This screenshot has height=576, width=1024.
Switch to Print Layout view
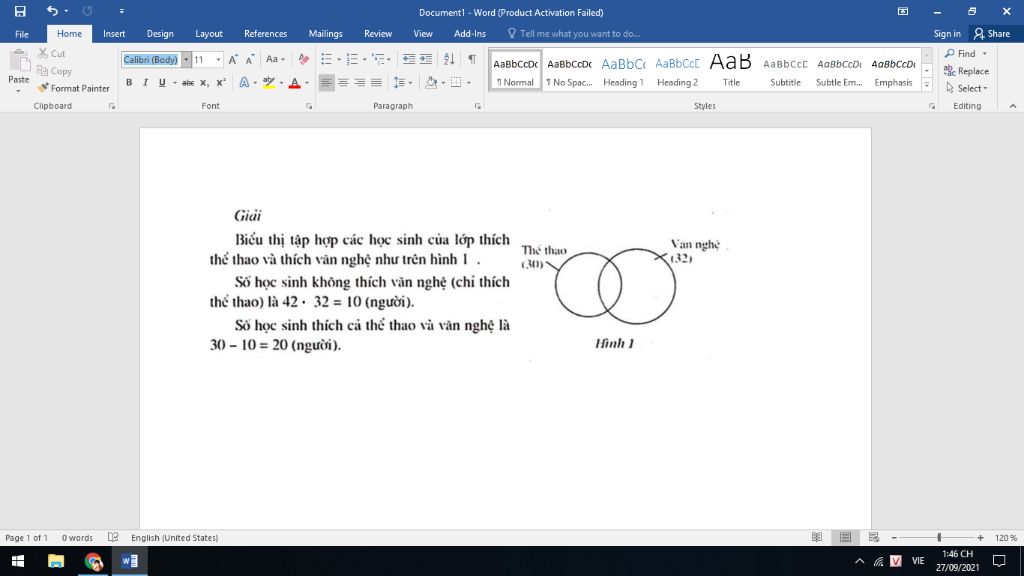(x=846, y=537)
